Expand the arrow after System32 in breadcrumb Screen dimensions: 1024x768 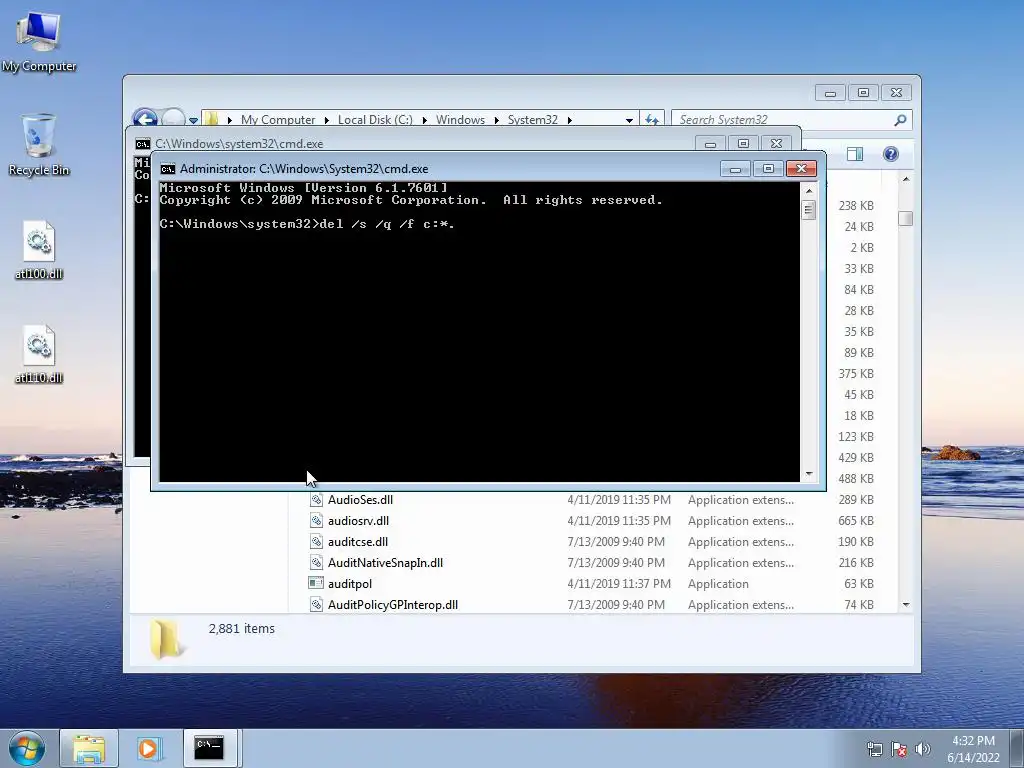(x=569, y=120)
